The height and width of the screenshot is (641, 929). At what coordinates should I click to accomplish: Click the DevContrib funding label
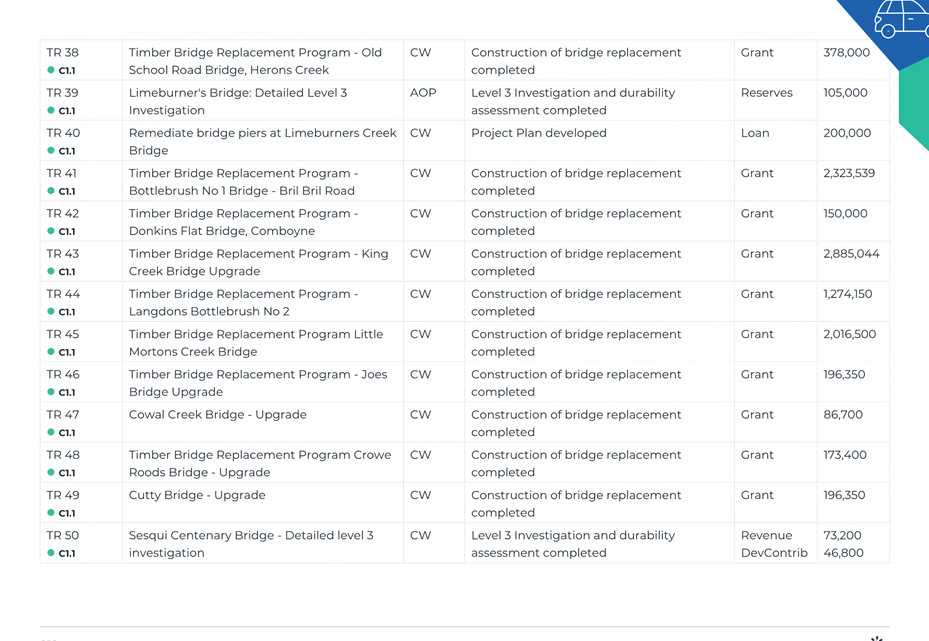point(774,553)
